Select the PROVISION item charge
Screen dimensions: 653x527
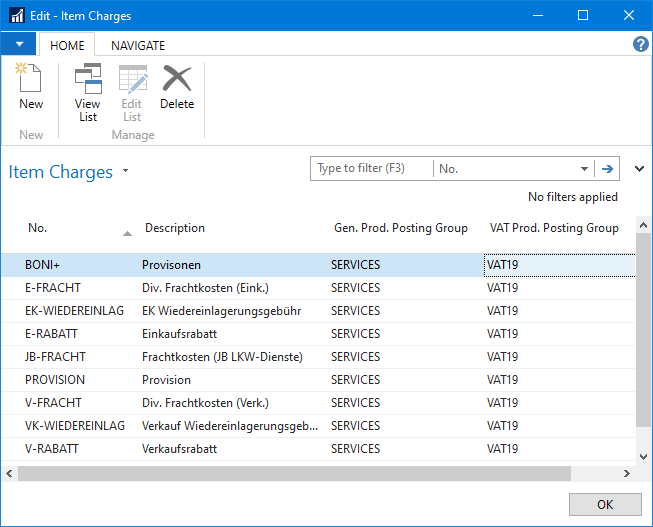(x=55, y=380)
